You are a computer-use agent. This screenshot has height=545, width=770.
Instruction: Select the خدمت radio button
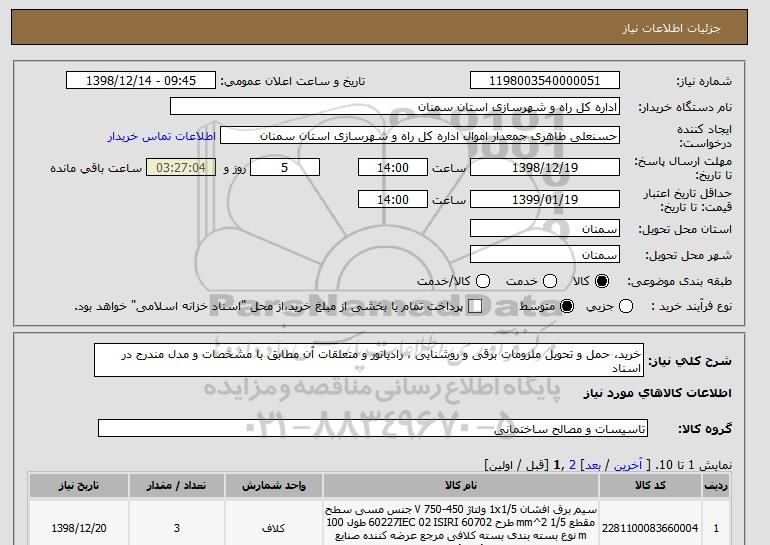click(x=550, y=281)
